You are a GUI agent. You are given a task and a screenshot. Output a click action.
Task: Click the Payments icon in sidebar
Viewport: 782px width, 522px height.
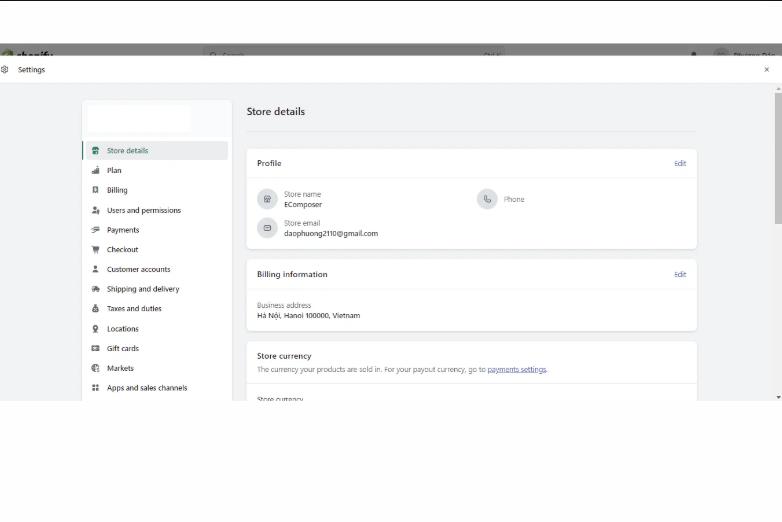[95, 230]
